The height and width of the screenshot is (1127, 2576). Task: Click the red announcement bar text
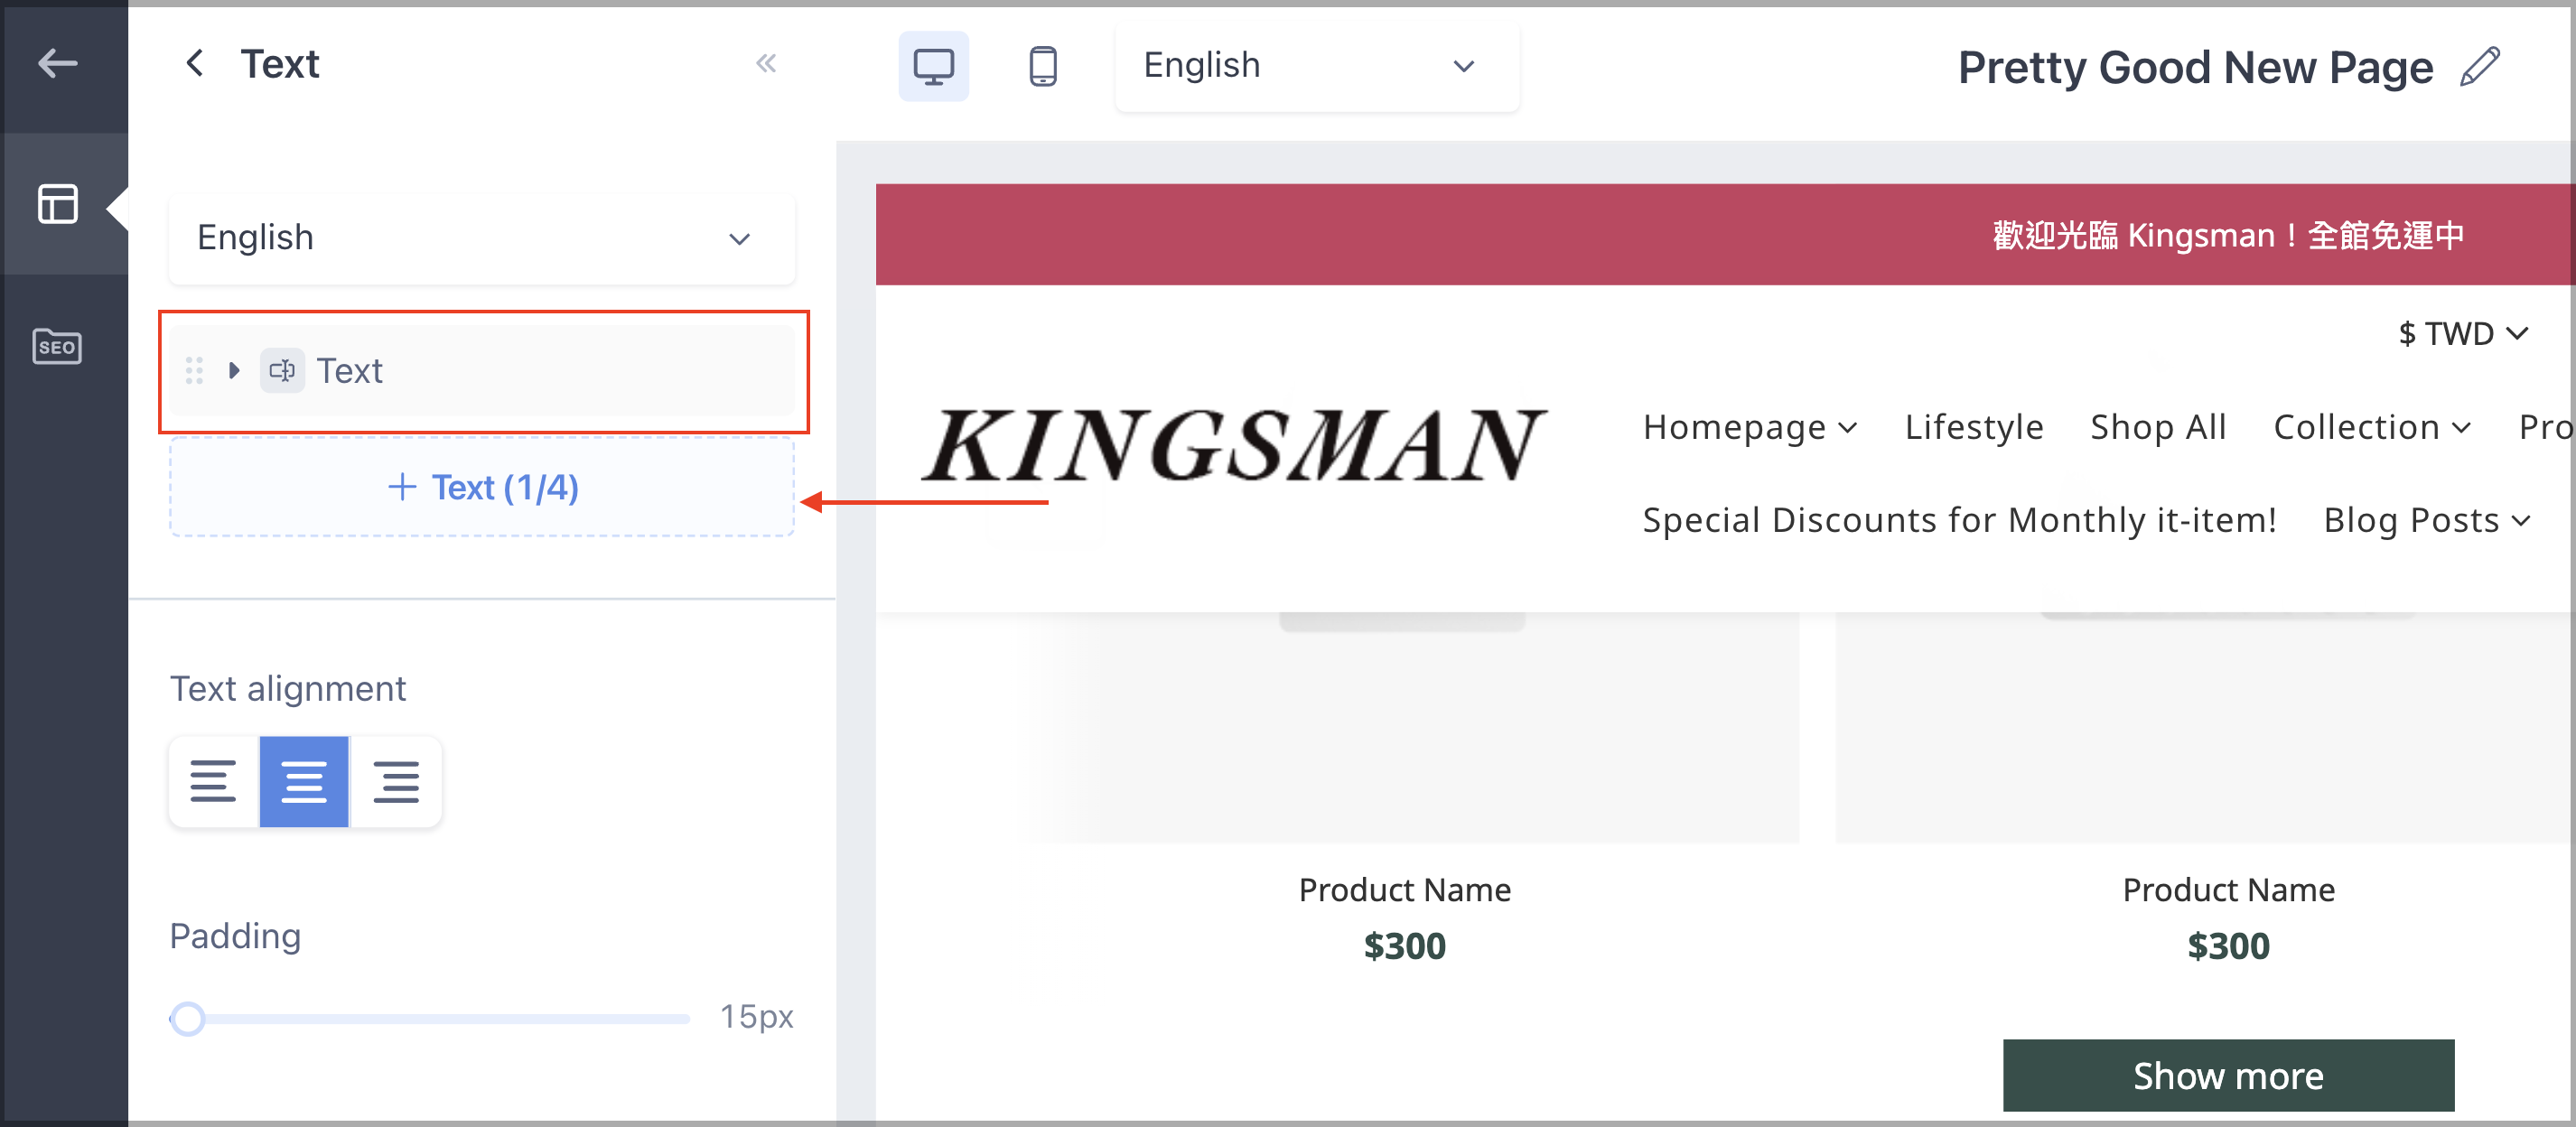coord(2228,236)
